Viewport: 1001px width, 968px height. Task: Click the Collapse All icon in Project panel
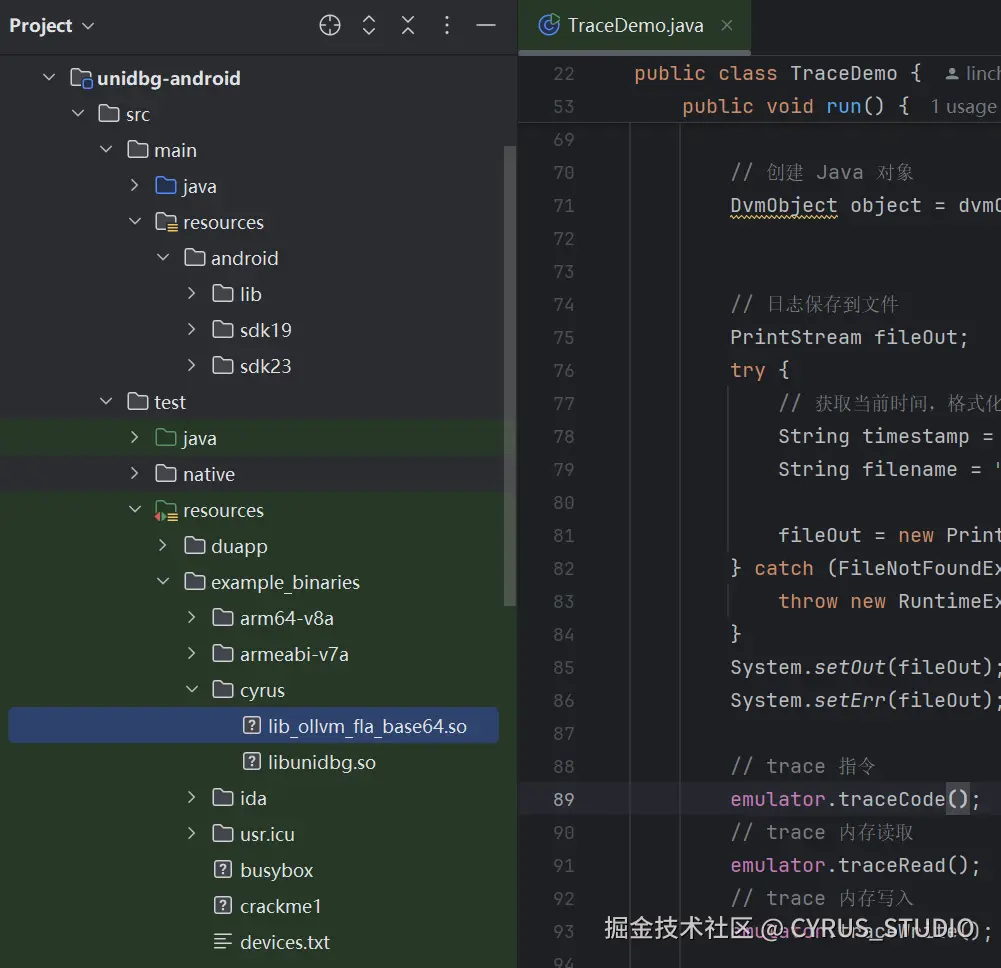pos(408,26)
